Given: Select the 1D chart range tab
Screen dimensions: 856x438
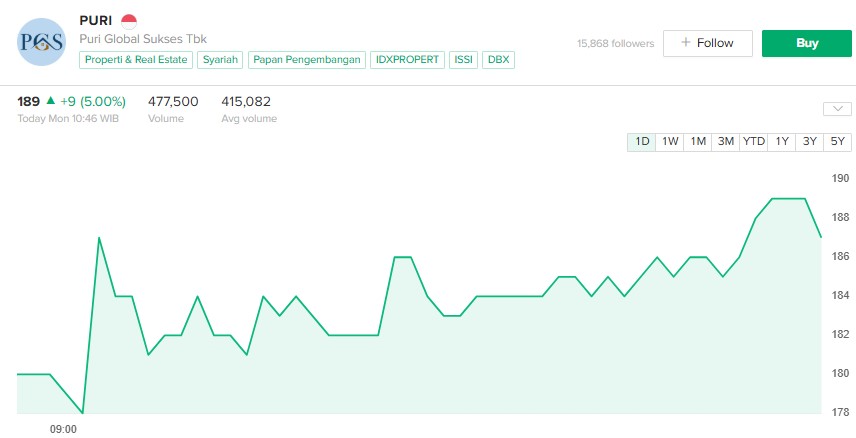Looking at the screenshot, I should [641, 142].
